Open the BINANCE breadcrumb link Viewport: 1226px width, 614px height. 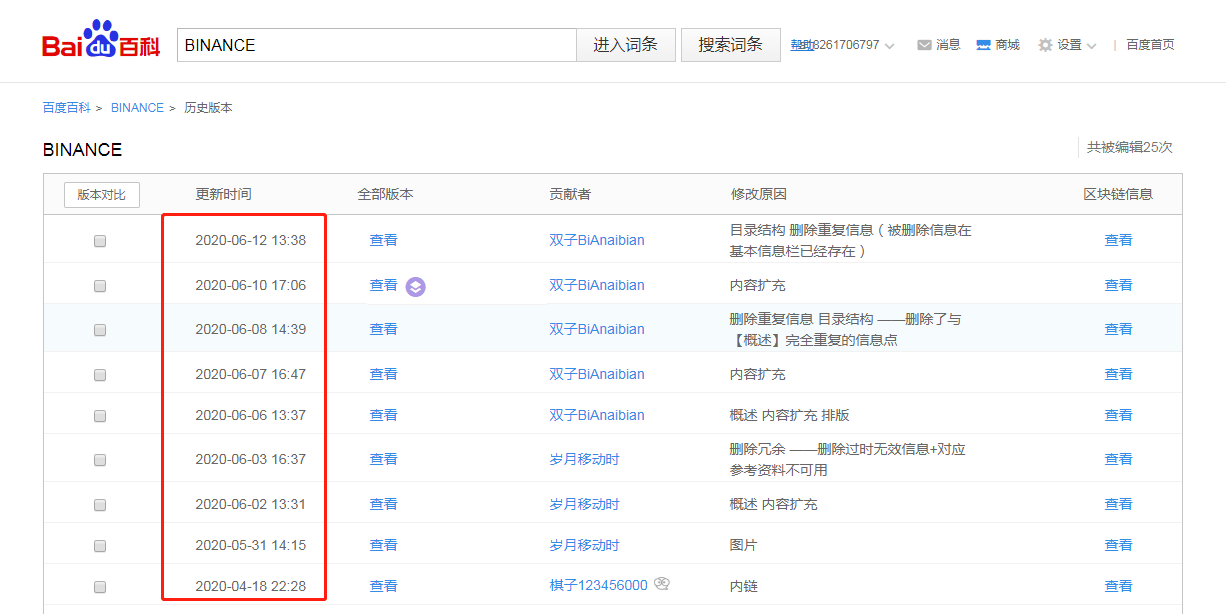click(137, 108)
